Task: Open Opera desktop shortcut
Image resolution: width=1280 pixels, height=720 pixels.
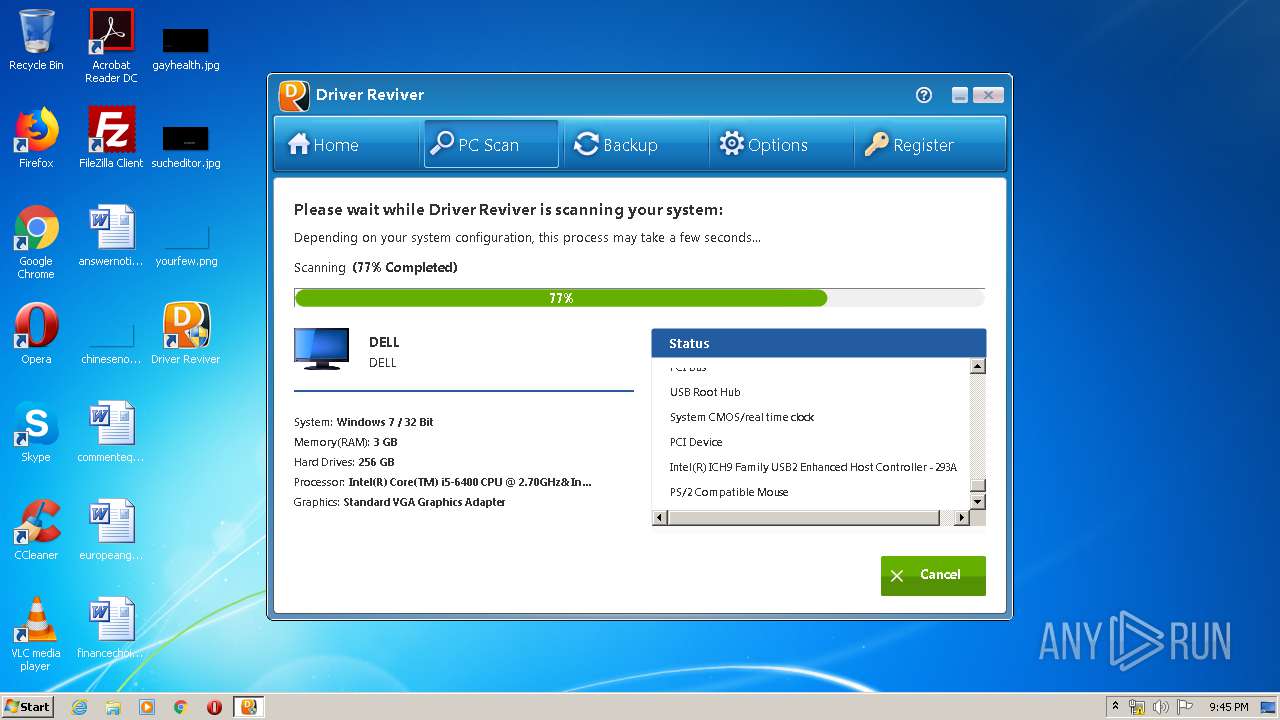Action: (x=36, y=334)
